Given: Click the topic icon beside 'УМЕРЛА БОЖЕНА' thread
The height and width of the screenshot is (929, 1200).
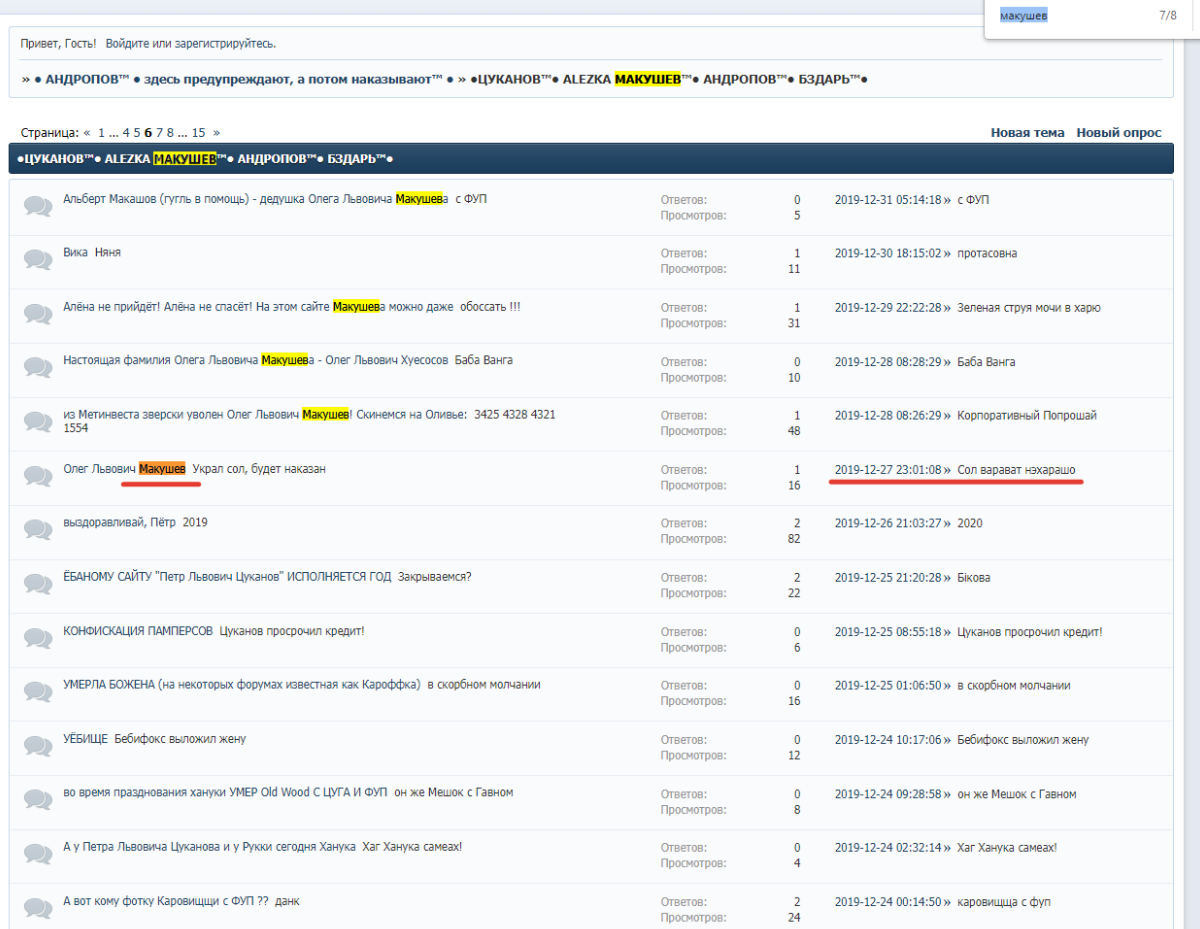Looking at the screenshot, I should pyautogui.click(x=38, y=692).
